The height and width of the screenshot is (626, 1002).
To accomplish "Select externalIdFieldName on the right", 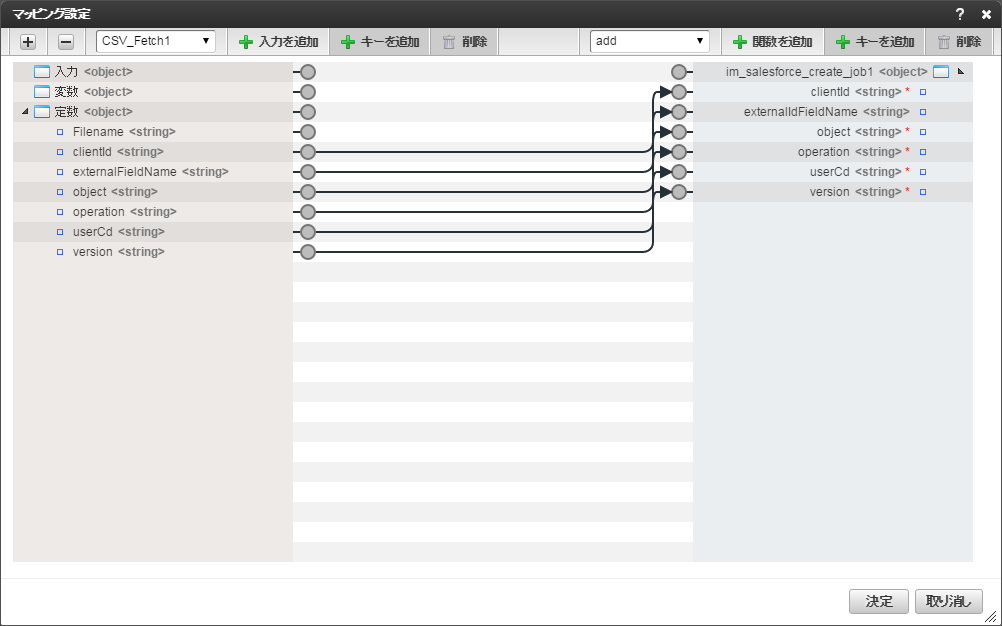I will (833, 112).
